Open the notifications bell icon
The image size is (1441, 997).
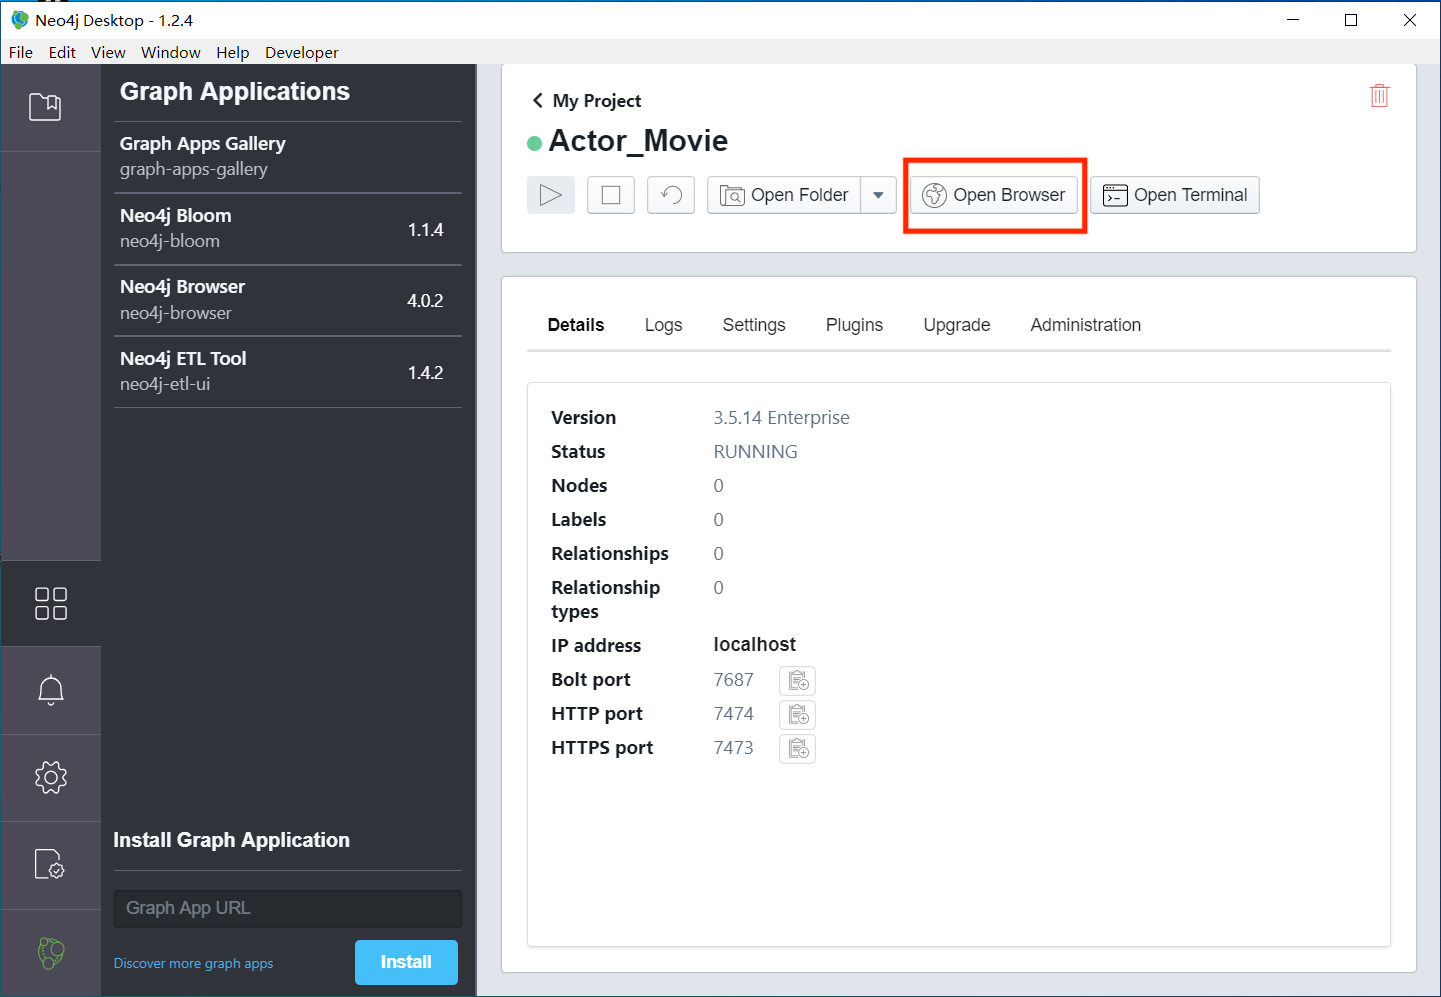tap(51, 690)
